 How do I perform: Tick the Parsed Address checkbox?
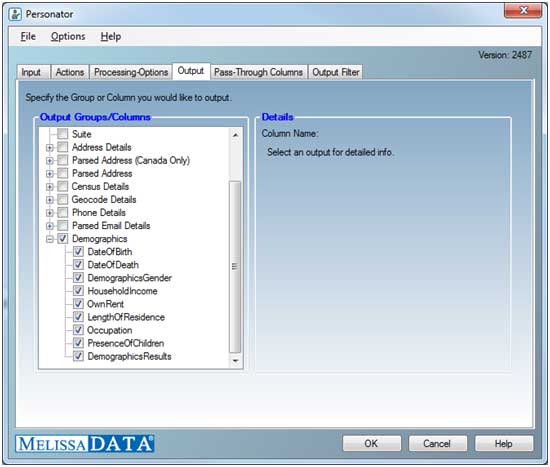(x=62, y=173)
